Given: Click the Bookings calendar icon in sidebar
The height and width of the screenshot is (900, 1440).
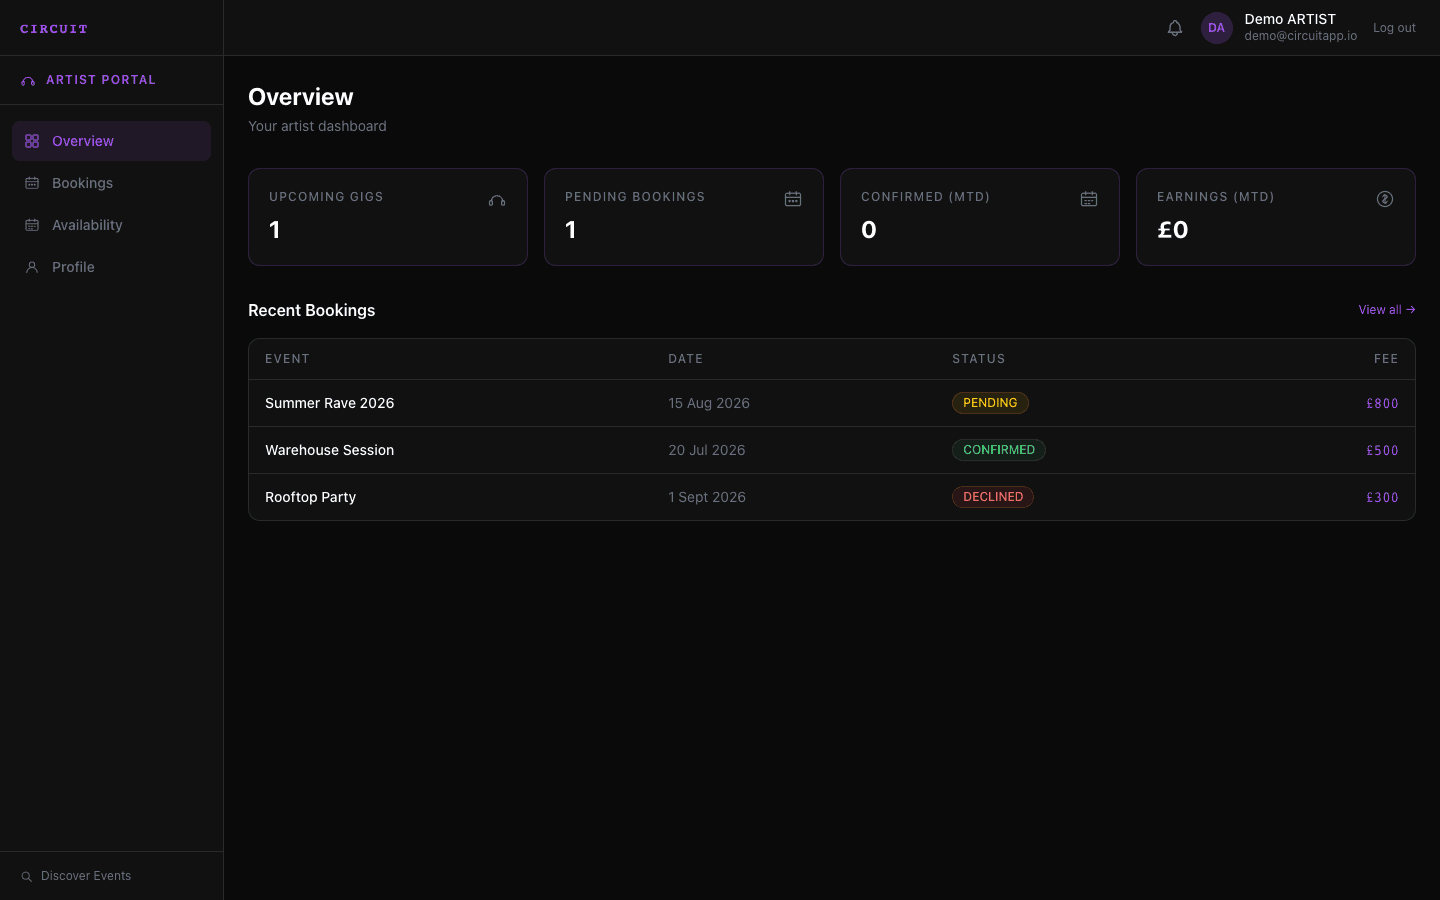Looking at the screenshot, I should pos(32,183).
